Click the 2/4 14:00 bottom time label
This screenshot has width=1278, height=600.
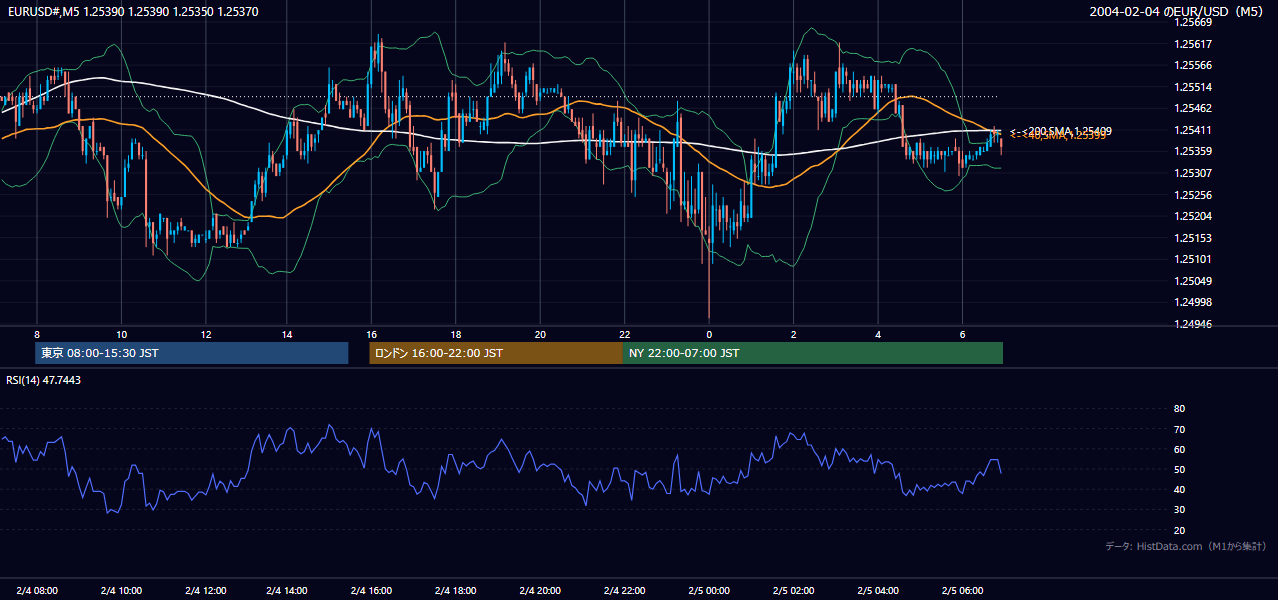(x=288, y=590)
